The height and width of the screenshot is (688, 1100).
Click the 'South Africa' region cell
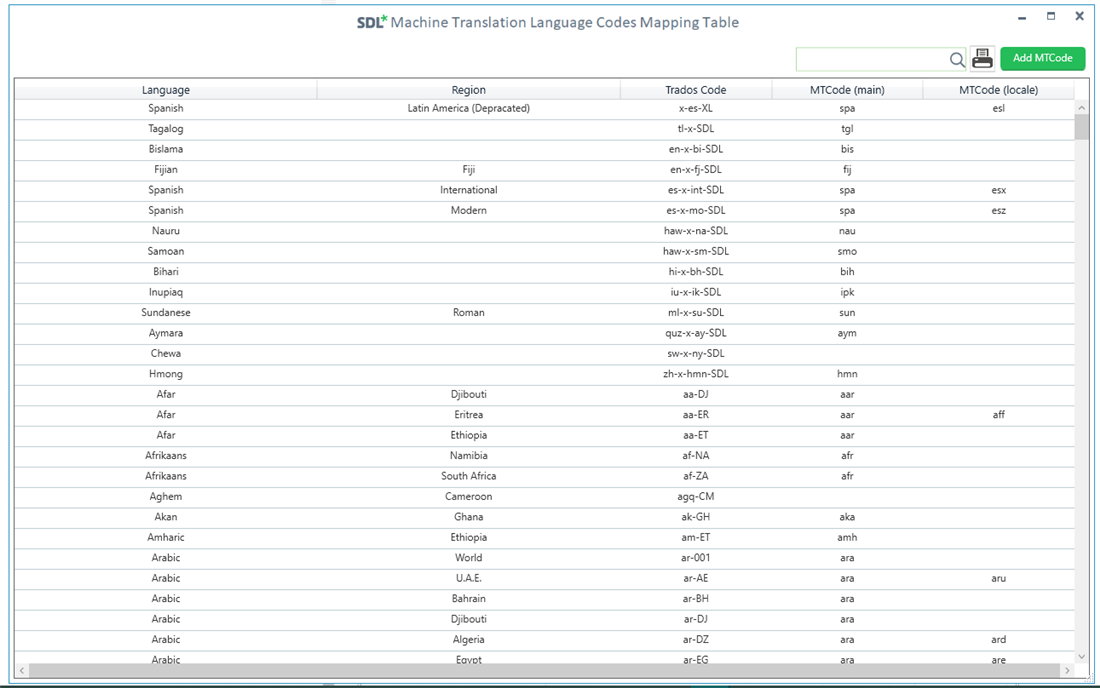tap(469, 475)
